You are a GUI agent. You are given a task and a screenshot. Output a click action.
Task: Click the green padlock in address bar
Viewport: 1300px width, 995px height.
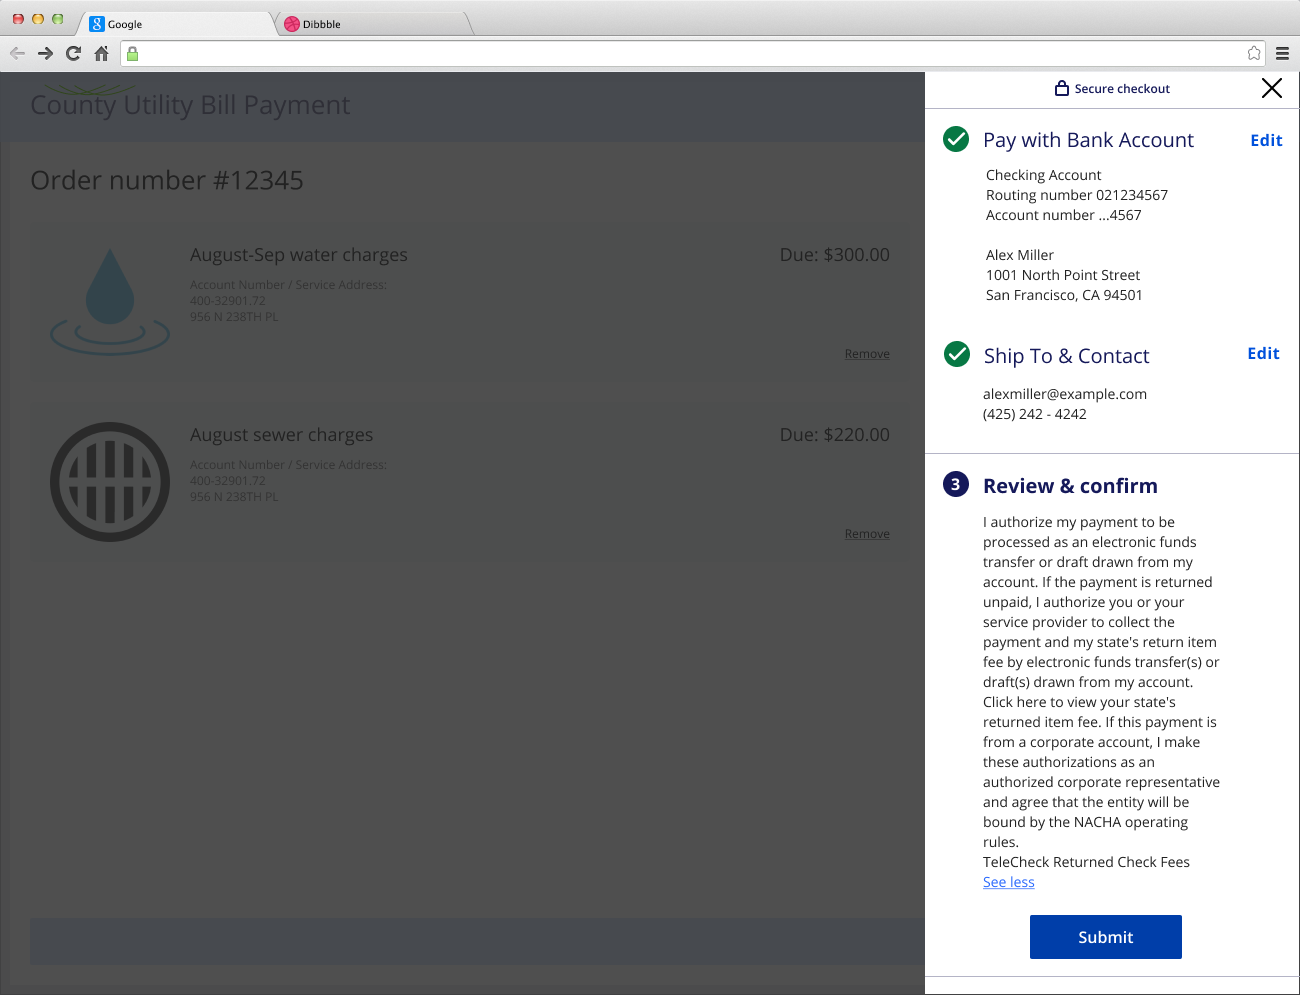(132, 54)
